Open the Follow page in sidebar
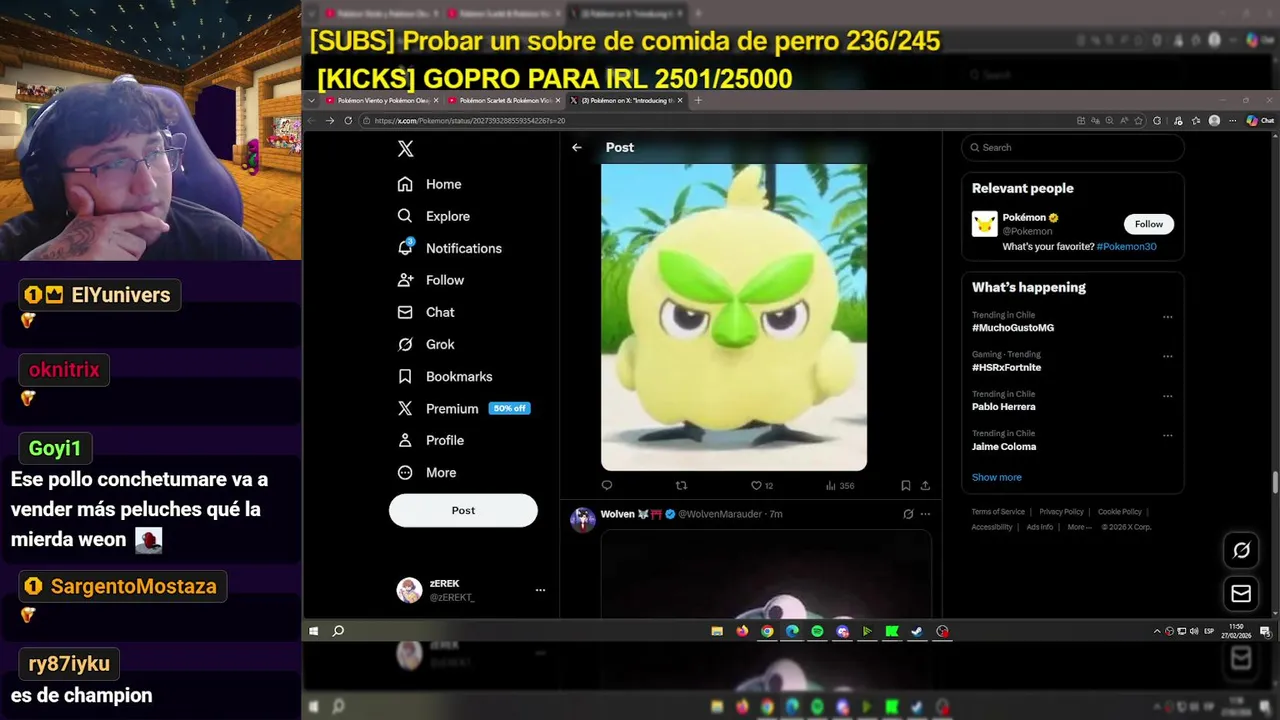The image size is (1280, 720). coord(431,280)
